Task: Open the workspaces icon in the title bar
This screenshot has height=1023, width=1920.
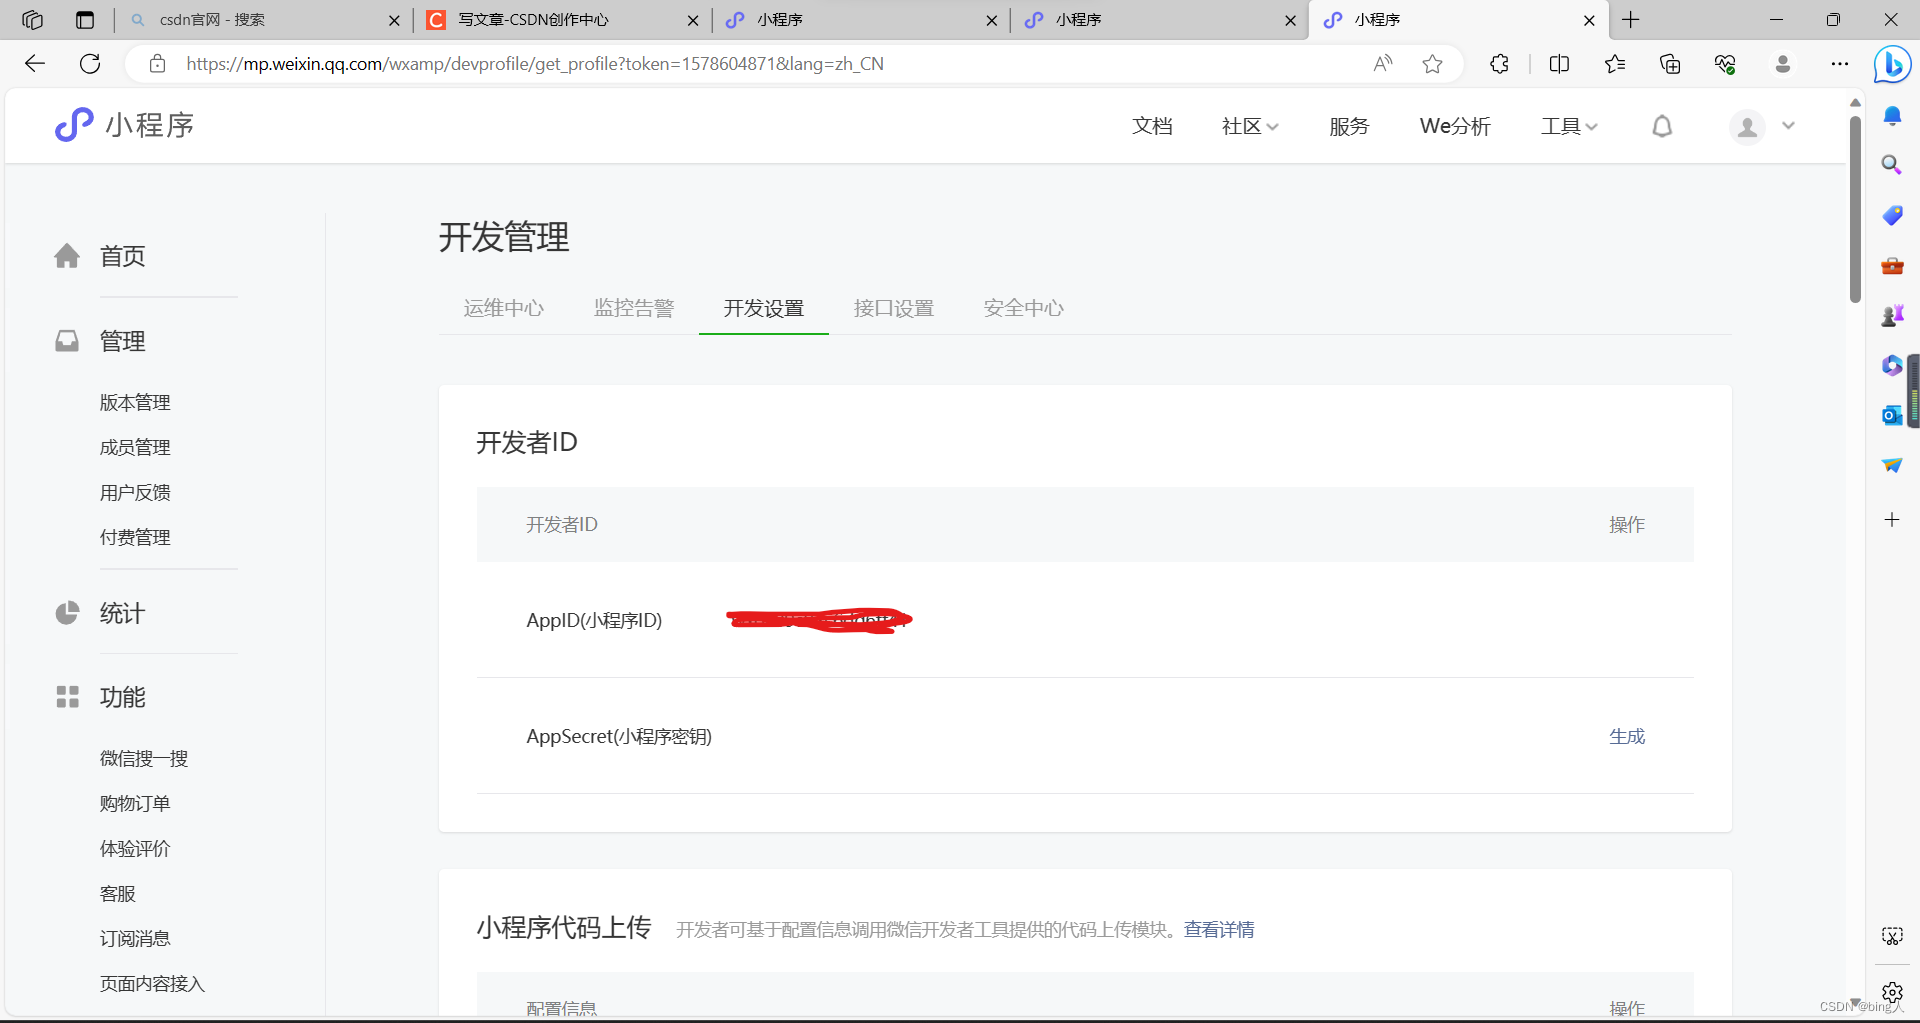Action: 33,20
